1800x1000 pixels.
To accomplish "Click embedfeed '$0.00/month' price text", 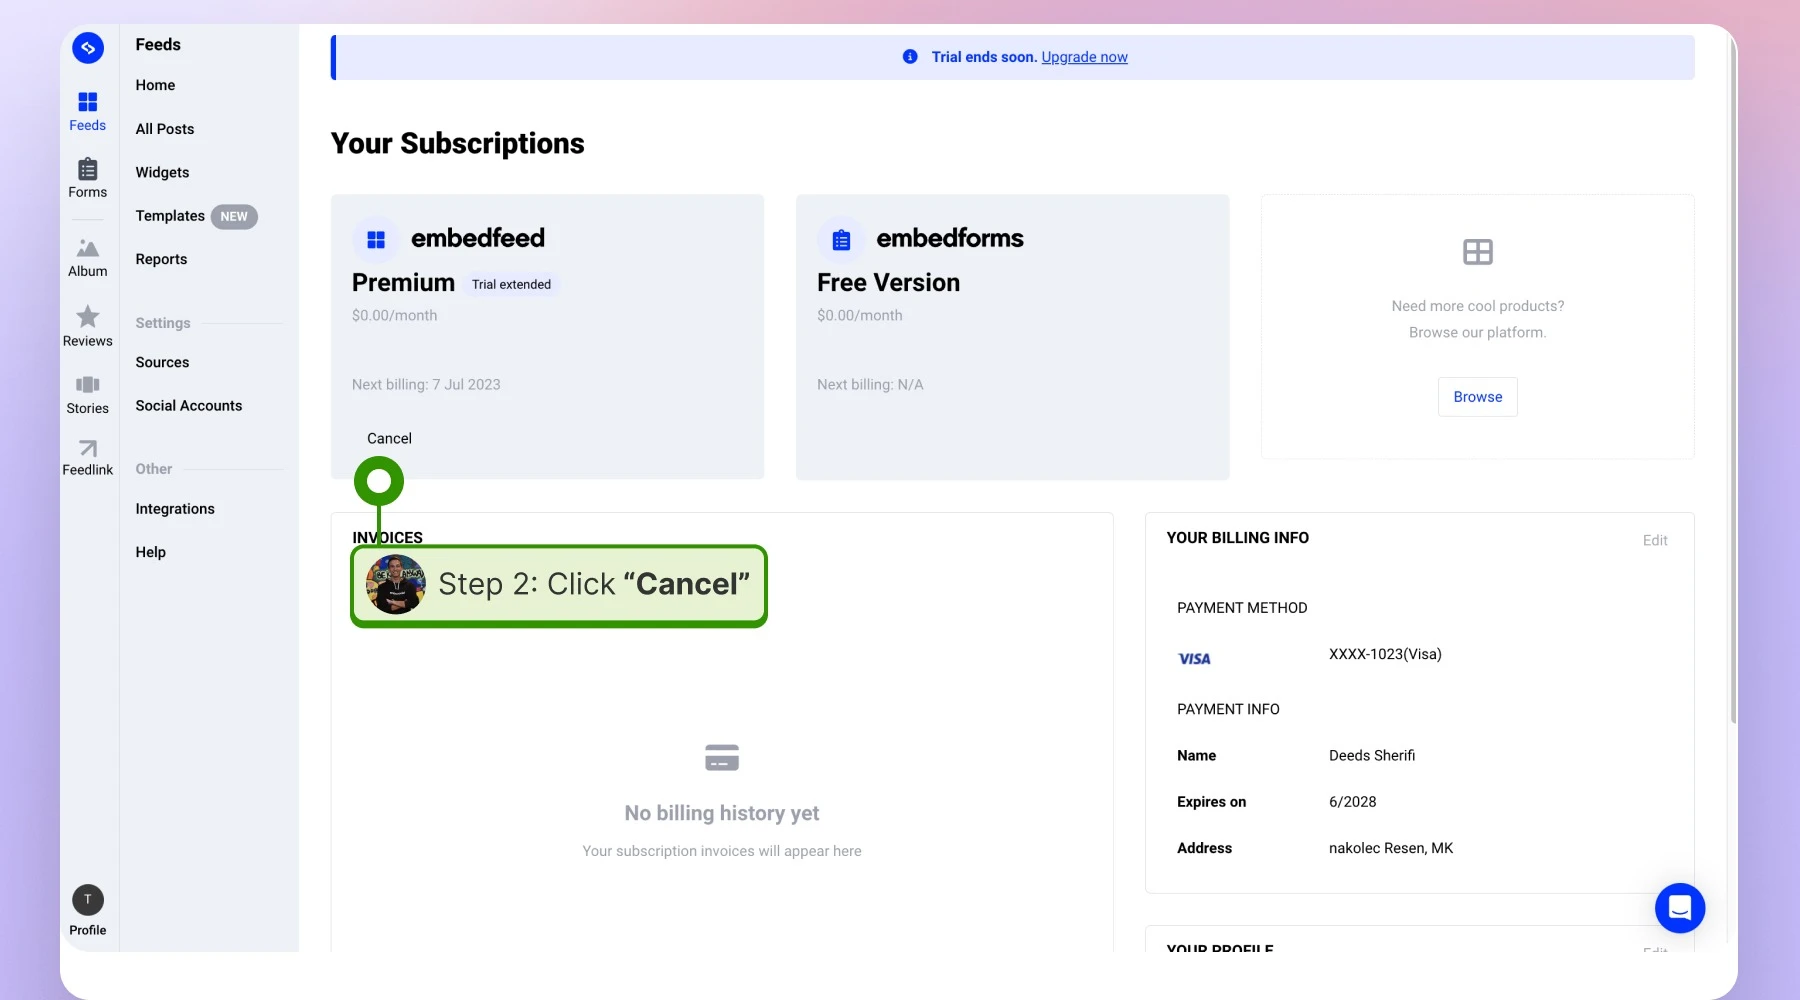I will [394, 316].
